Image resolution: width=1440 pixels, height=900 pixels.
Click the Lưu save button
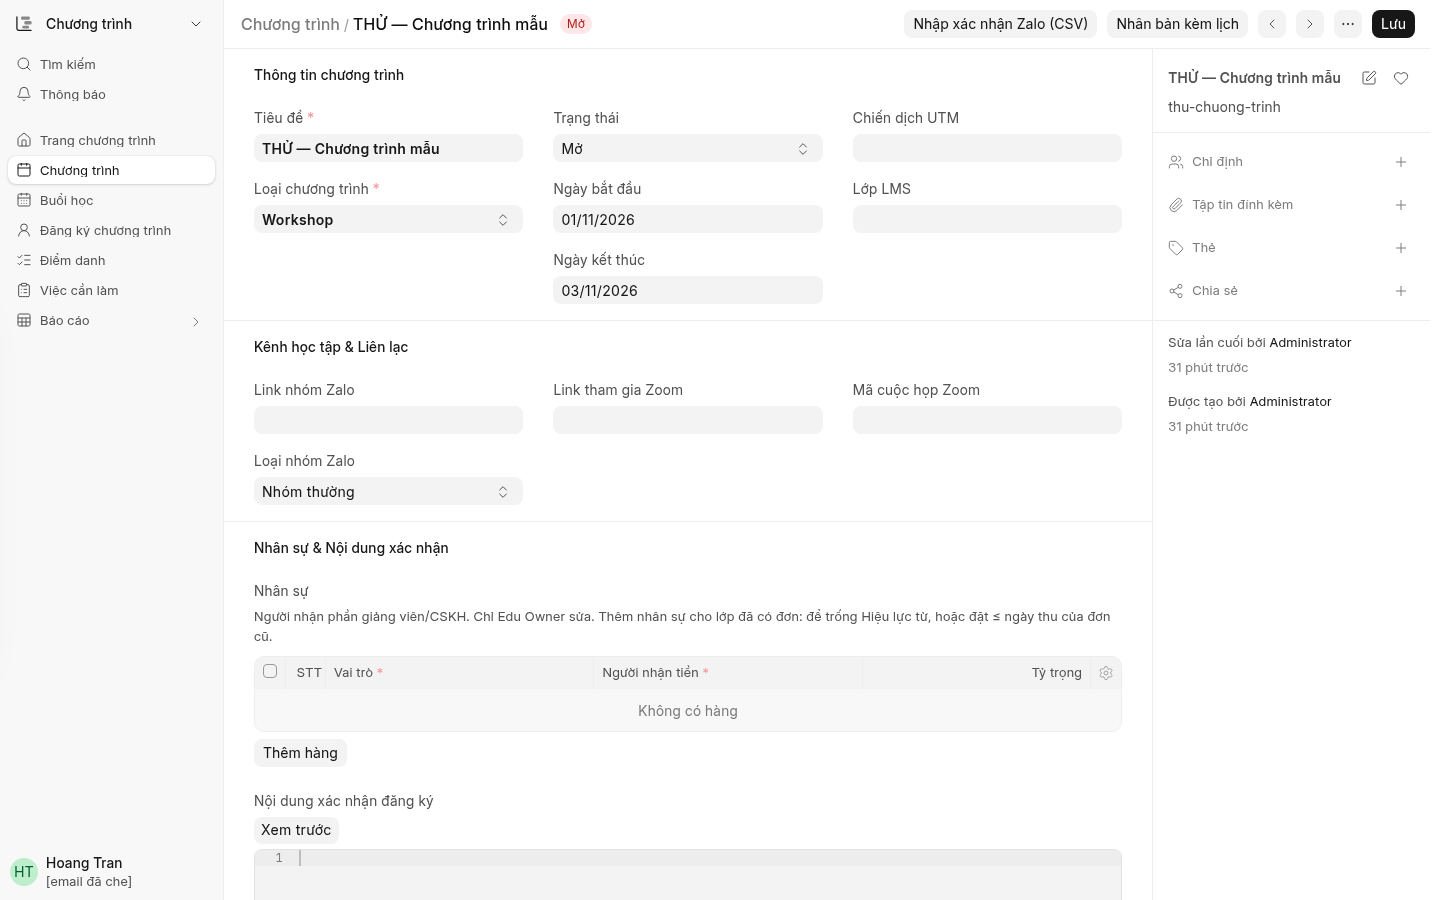(x=1393, y=24)
